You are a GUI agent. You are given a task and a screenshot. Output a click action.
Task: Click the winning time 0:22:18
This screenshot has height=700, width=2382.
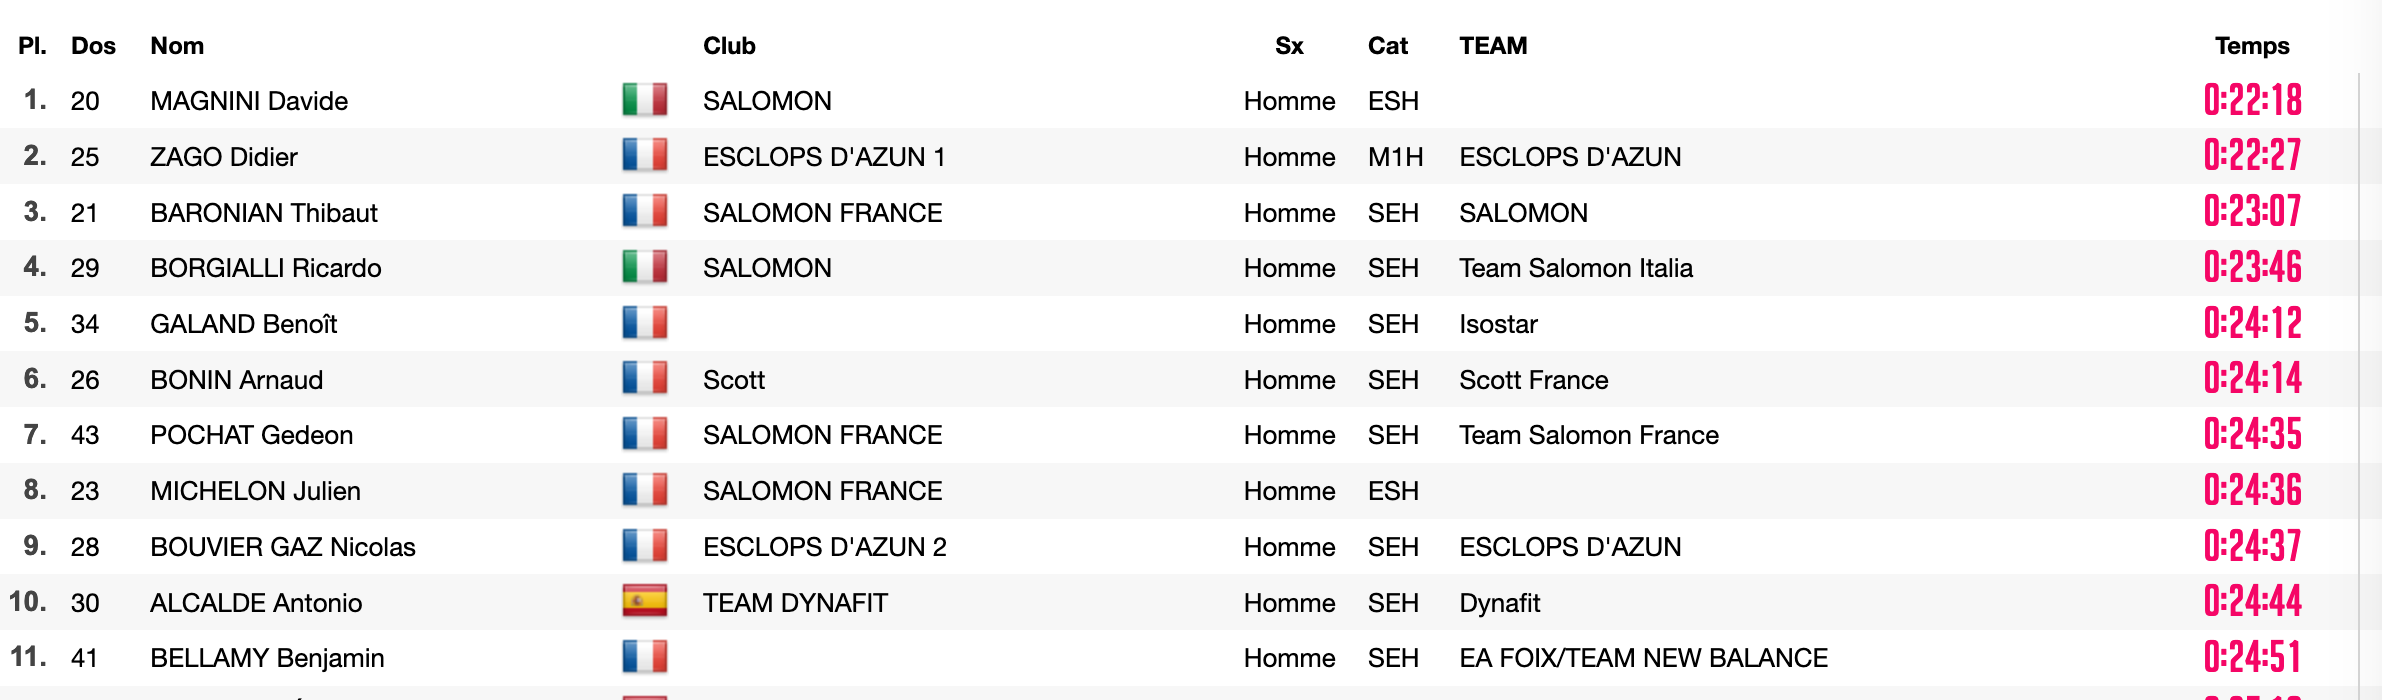tap(2252, 100)
